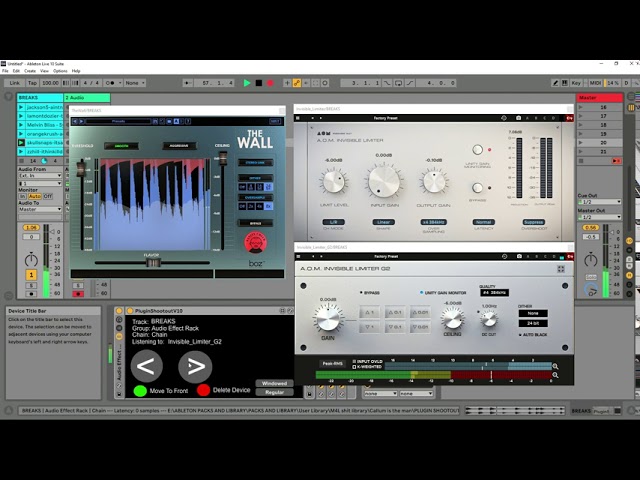Toggle the MIDI map mode button
The image size is (640, 480).
(x=595, y=83)
